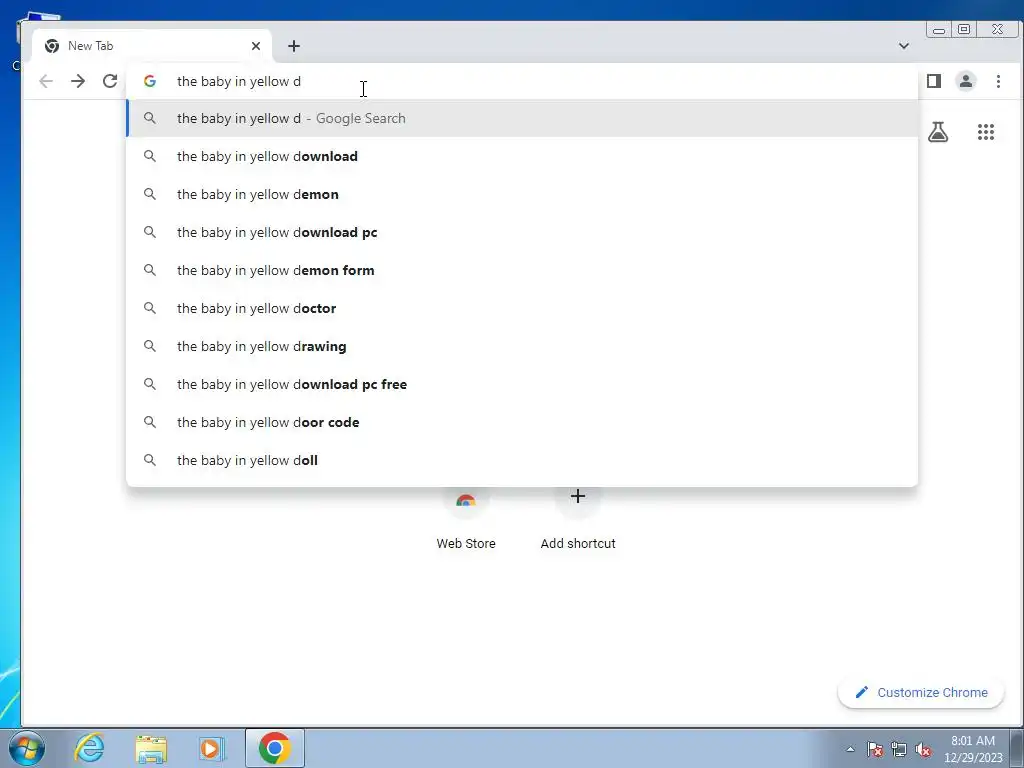
Task: Open a new tab with plus button
Action: [x=294, y=46]
